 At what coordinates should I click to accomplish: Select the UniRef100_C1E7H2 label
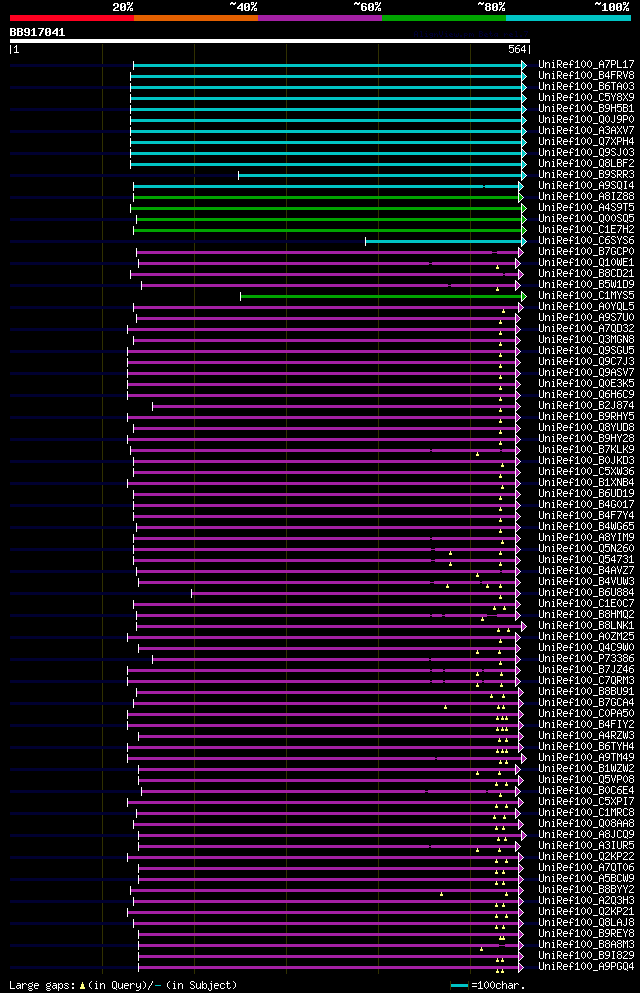(586, 229)
